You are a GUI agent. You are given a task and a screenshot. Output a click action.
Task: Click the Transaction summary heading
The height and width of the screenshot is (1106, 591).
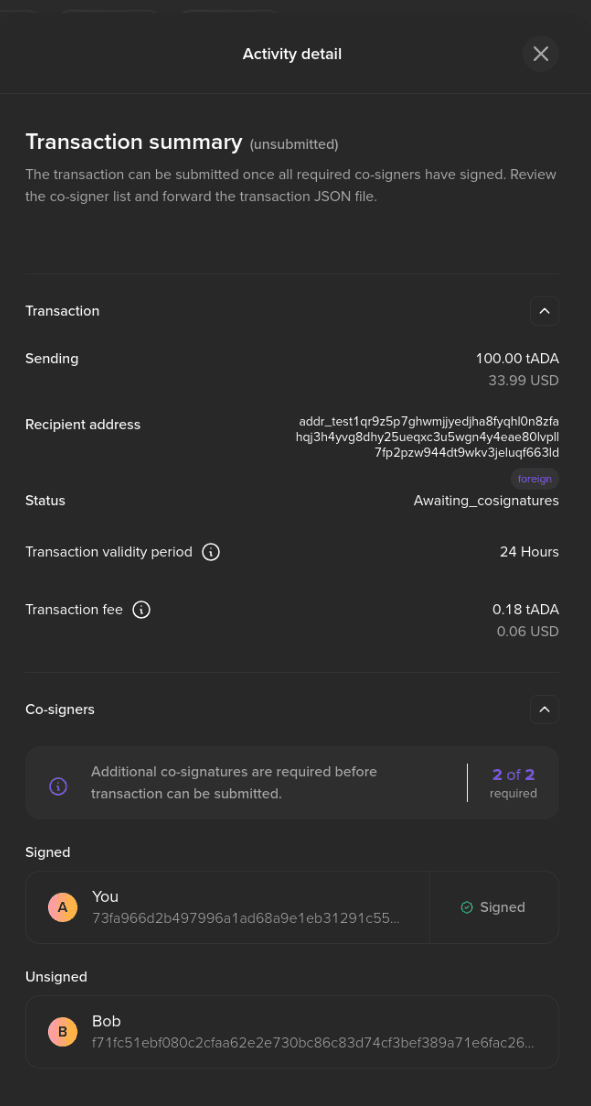pos(134,142)
